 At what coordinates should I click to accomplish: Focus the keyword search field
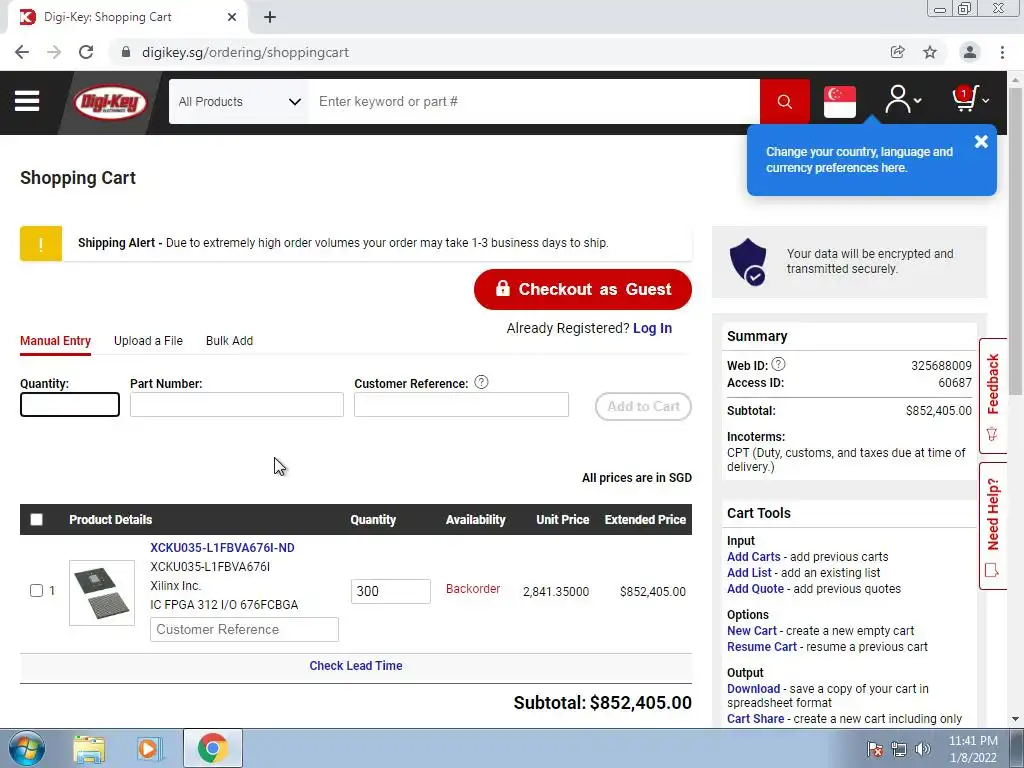point(535,101)
